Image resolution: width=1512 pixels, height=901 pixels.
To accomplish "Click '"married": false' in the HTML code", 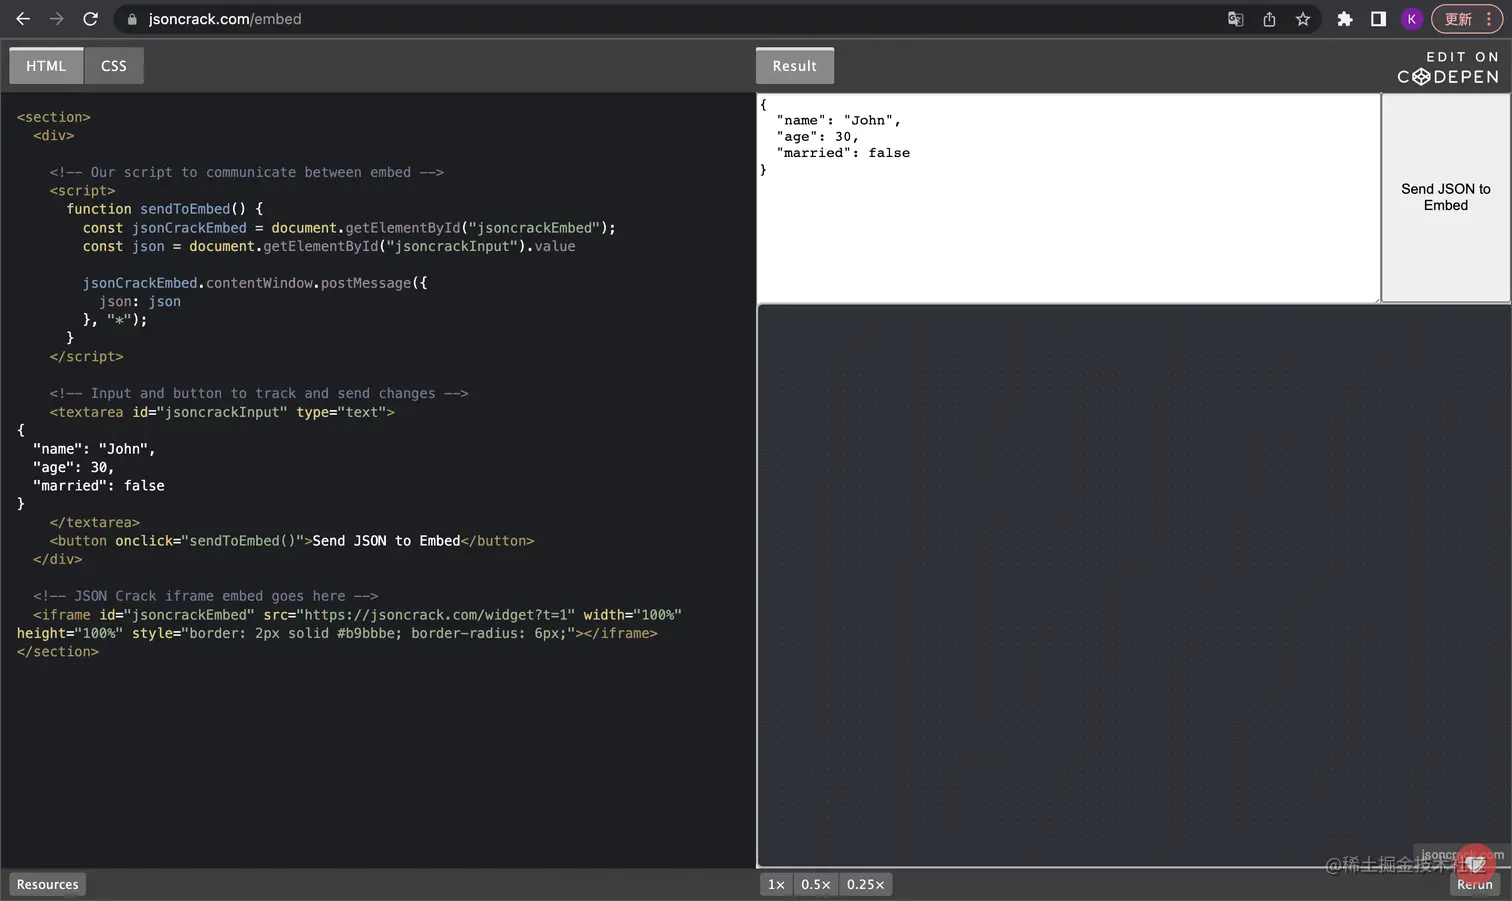I will [99, 486].
